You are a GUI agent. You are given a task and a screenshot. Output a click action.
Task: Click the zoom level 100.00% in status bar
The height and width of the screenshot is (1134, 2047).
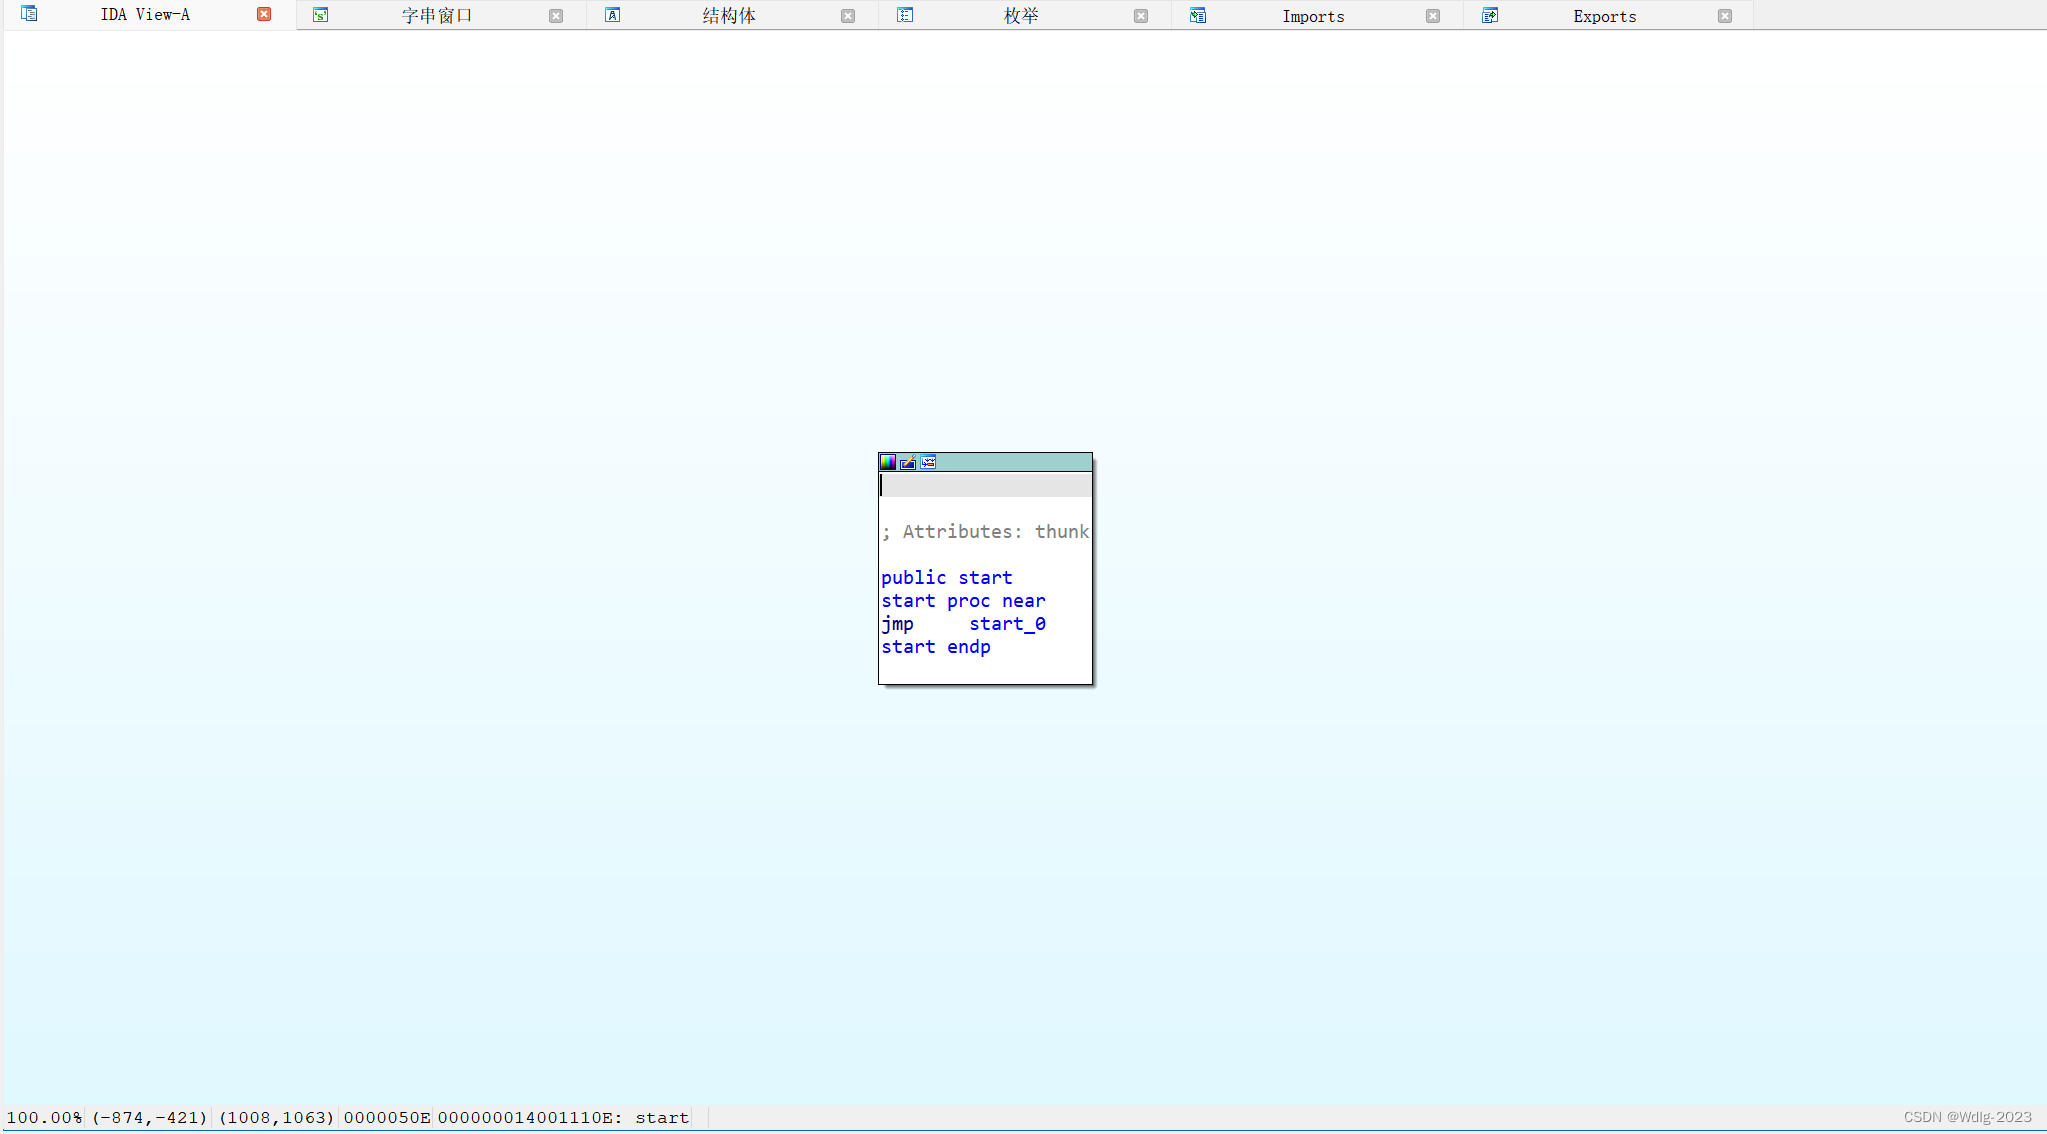pos(44,1118)
